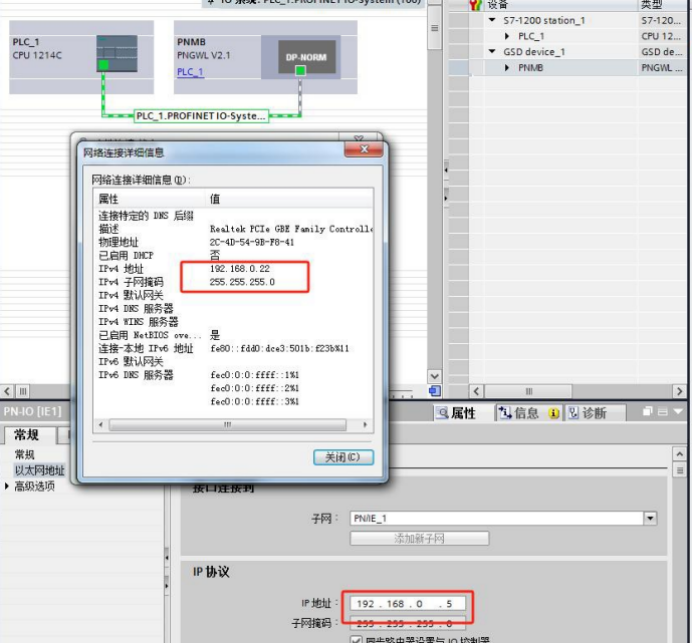The width and height of the screenshot is (692, 644).
Task: Open the 子网 PN/IE_1 dropdown arrow
Action: (650, 518)
